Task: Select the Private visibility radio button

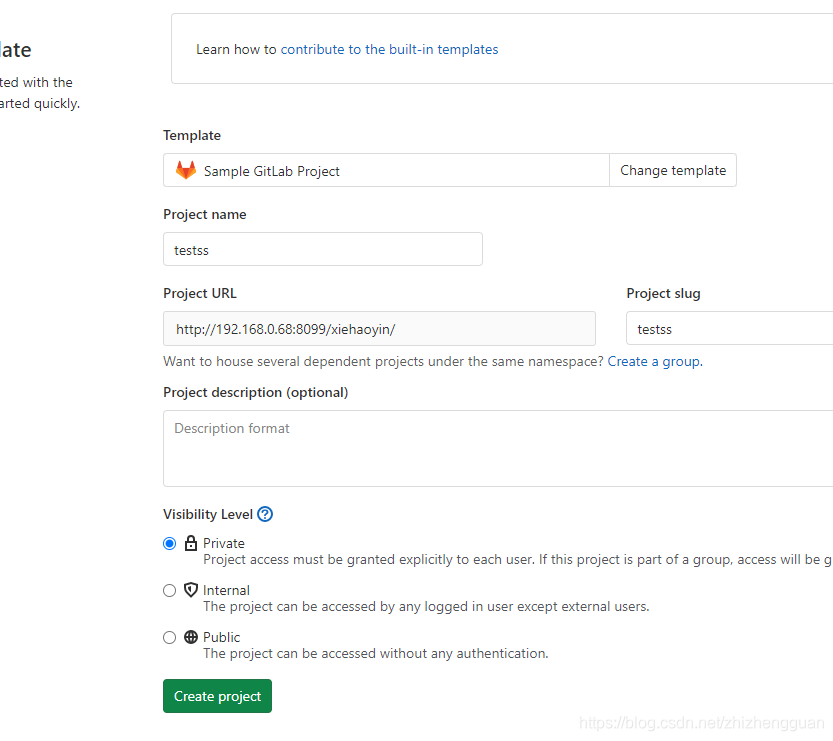Action: [x=169, y=543]
